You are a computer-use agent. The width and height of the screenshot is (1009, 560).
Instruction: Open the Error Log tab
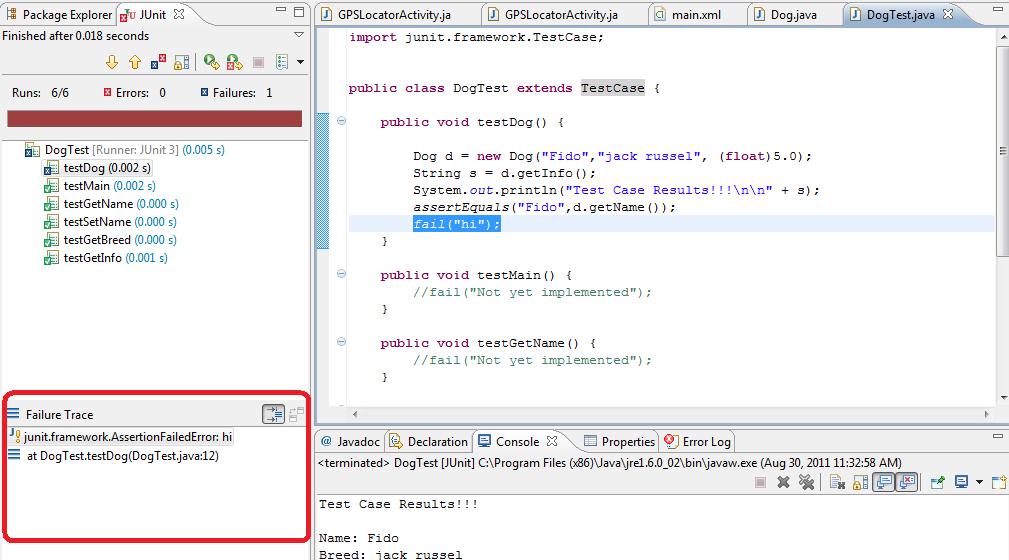(698, 442)
